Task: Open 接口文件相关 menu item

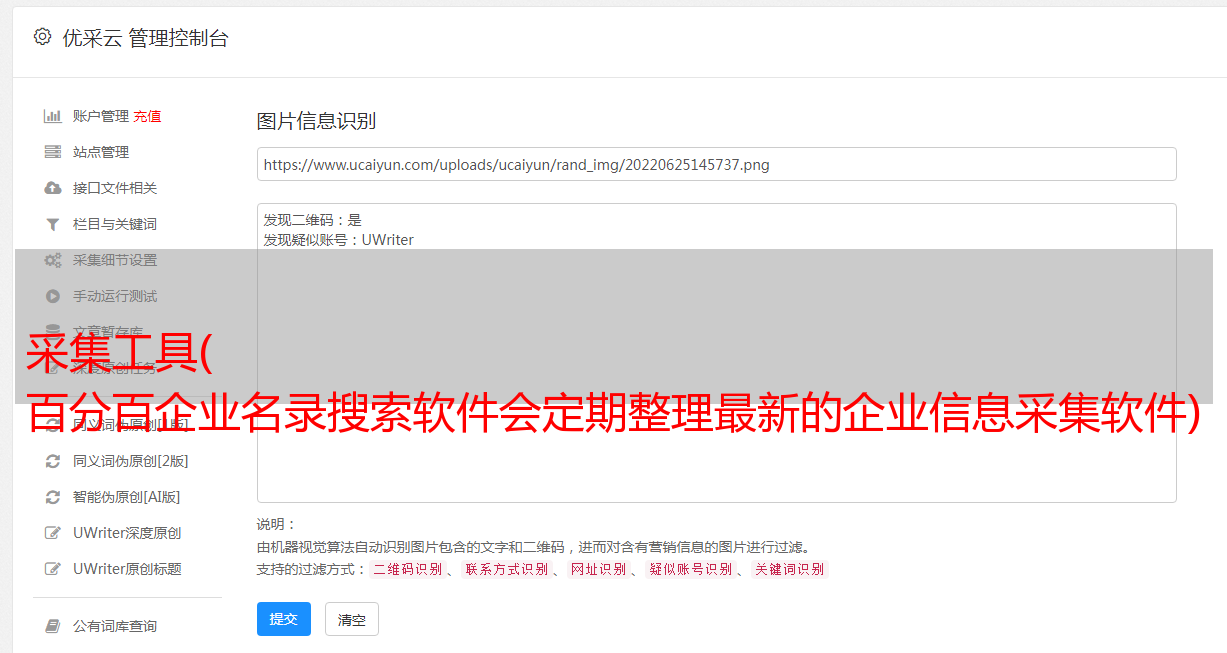Action: [x=115, y=188]
